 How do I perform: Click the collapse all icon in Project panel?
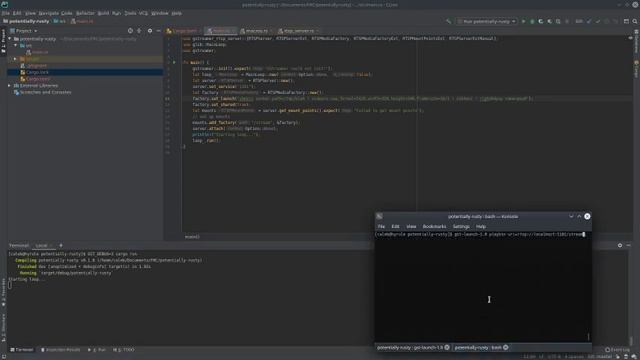(139, 31)
